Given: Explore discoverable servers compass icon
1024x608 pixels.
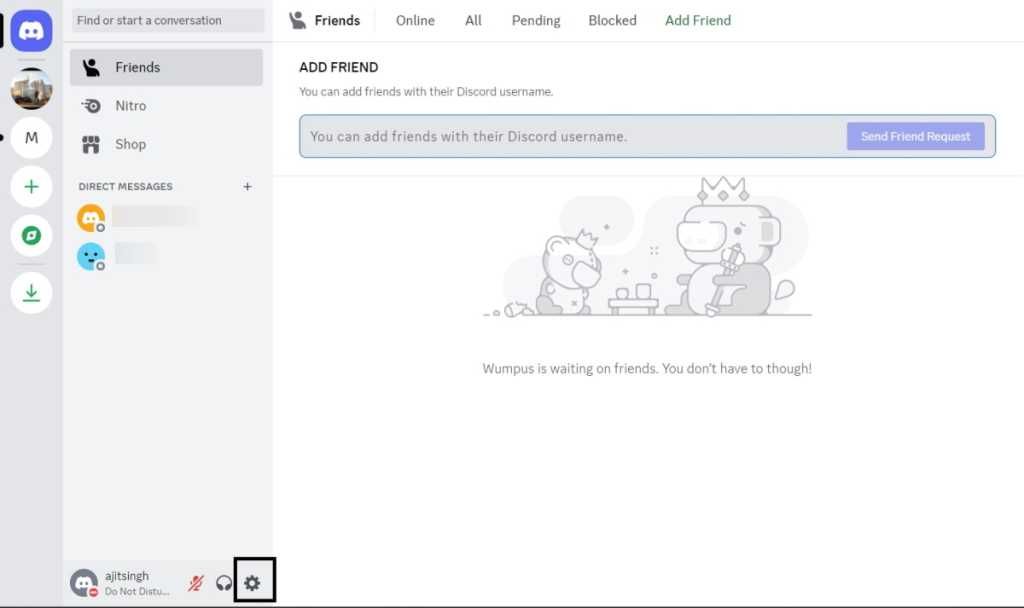Looking at the screenshot, I should (x=31, y=236).
